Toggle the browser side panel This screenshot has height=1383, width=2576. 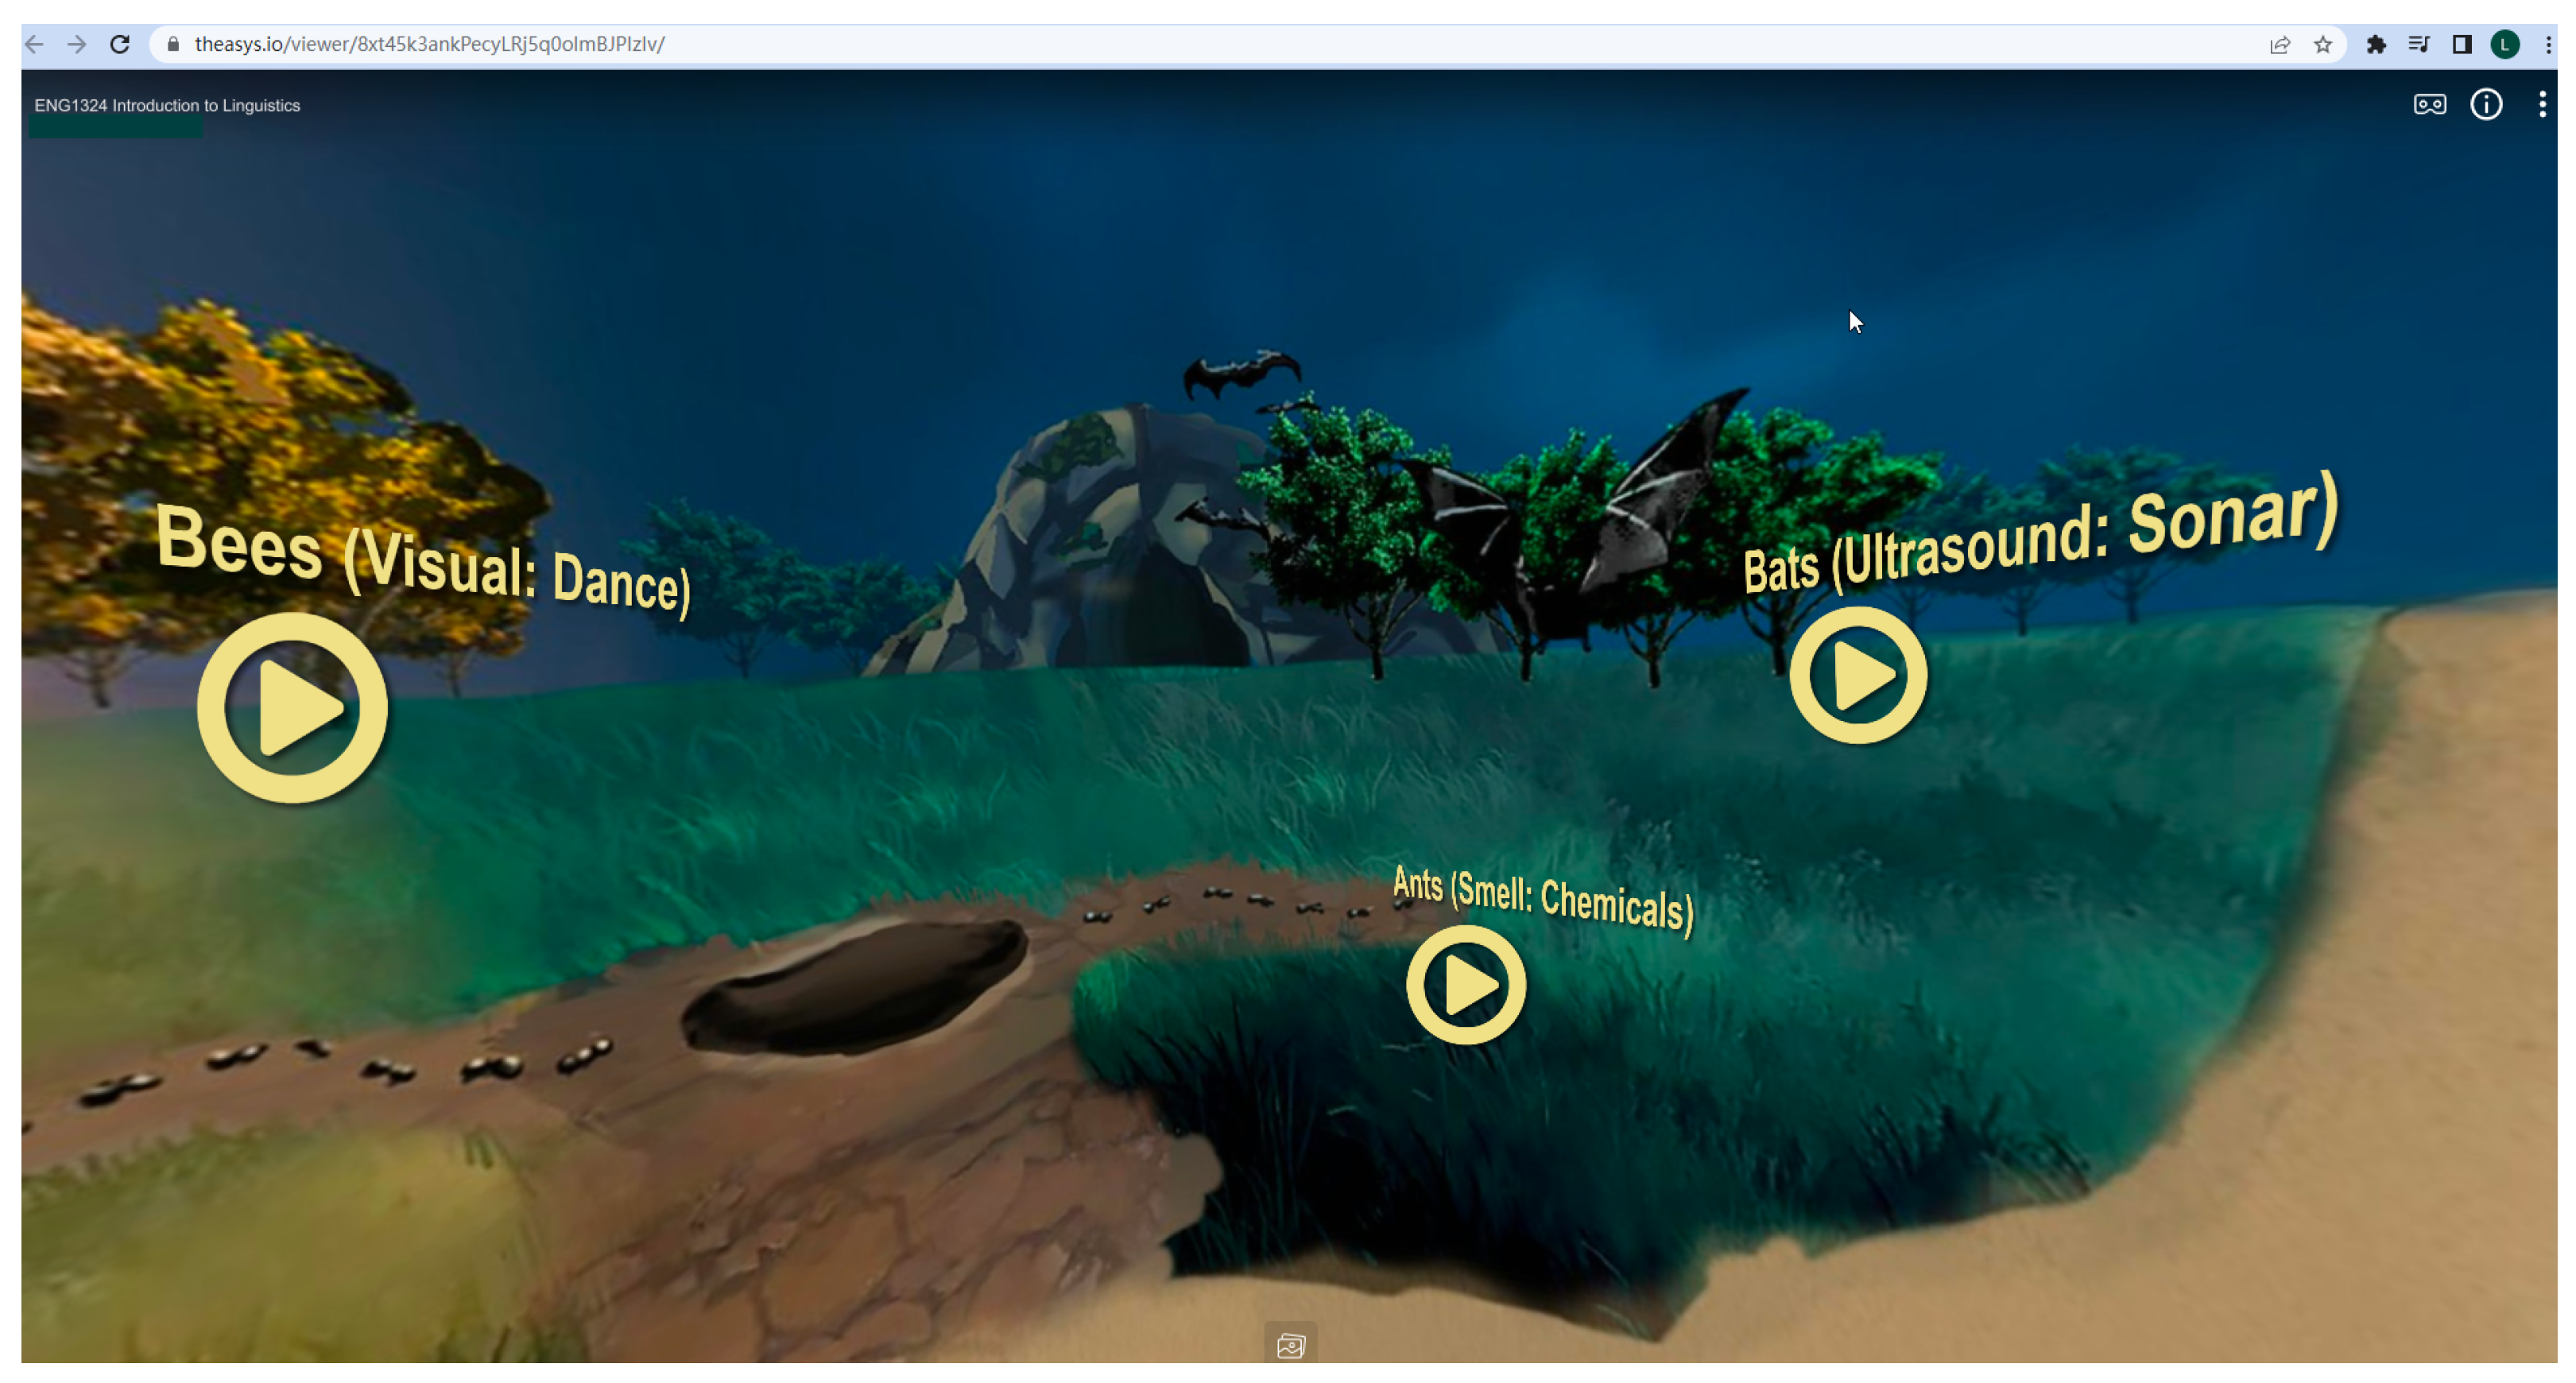[2462, 44]
